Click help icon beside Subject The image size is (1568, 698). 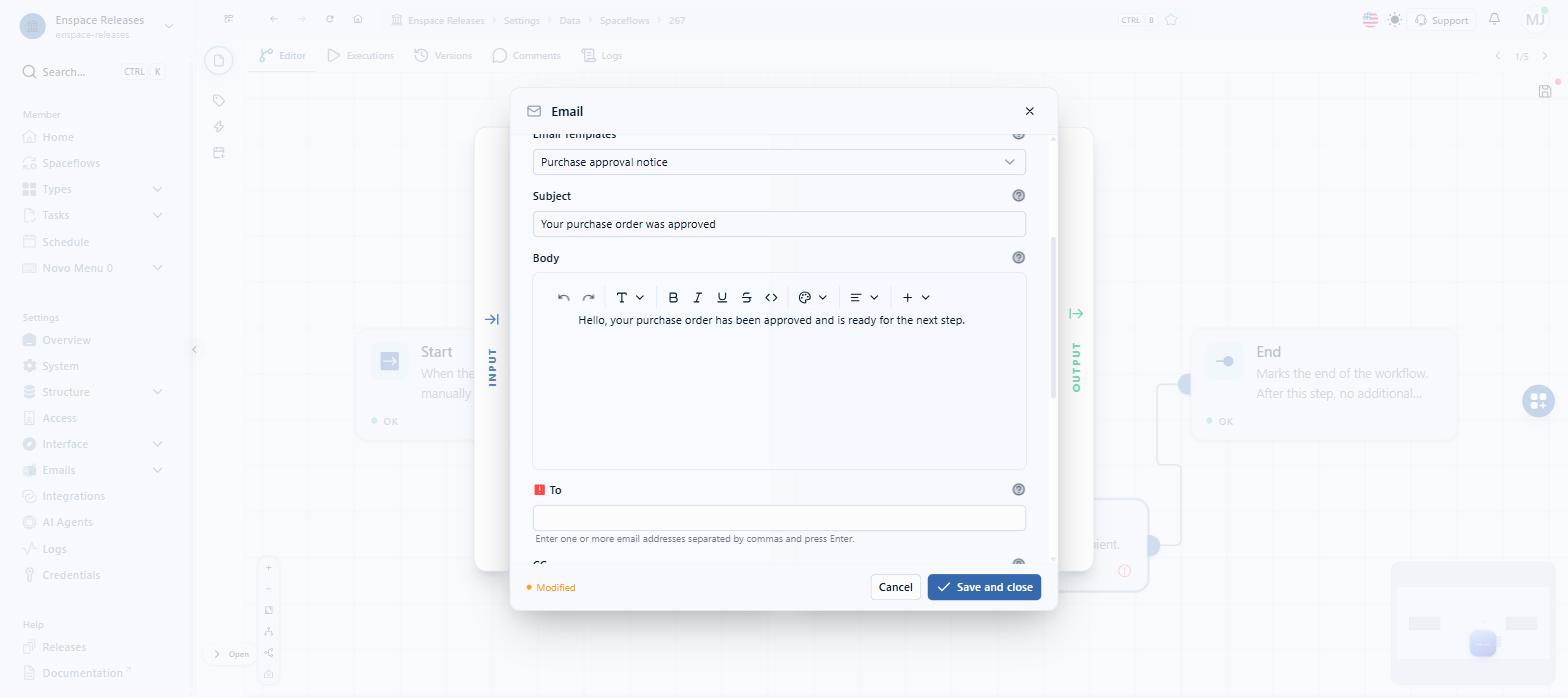pyautogui.click(x=1019, y=196)
